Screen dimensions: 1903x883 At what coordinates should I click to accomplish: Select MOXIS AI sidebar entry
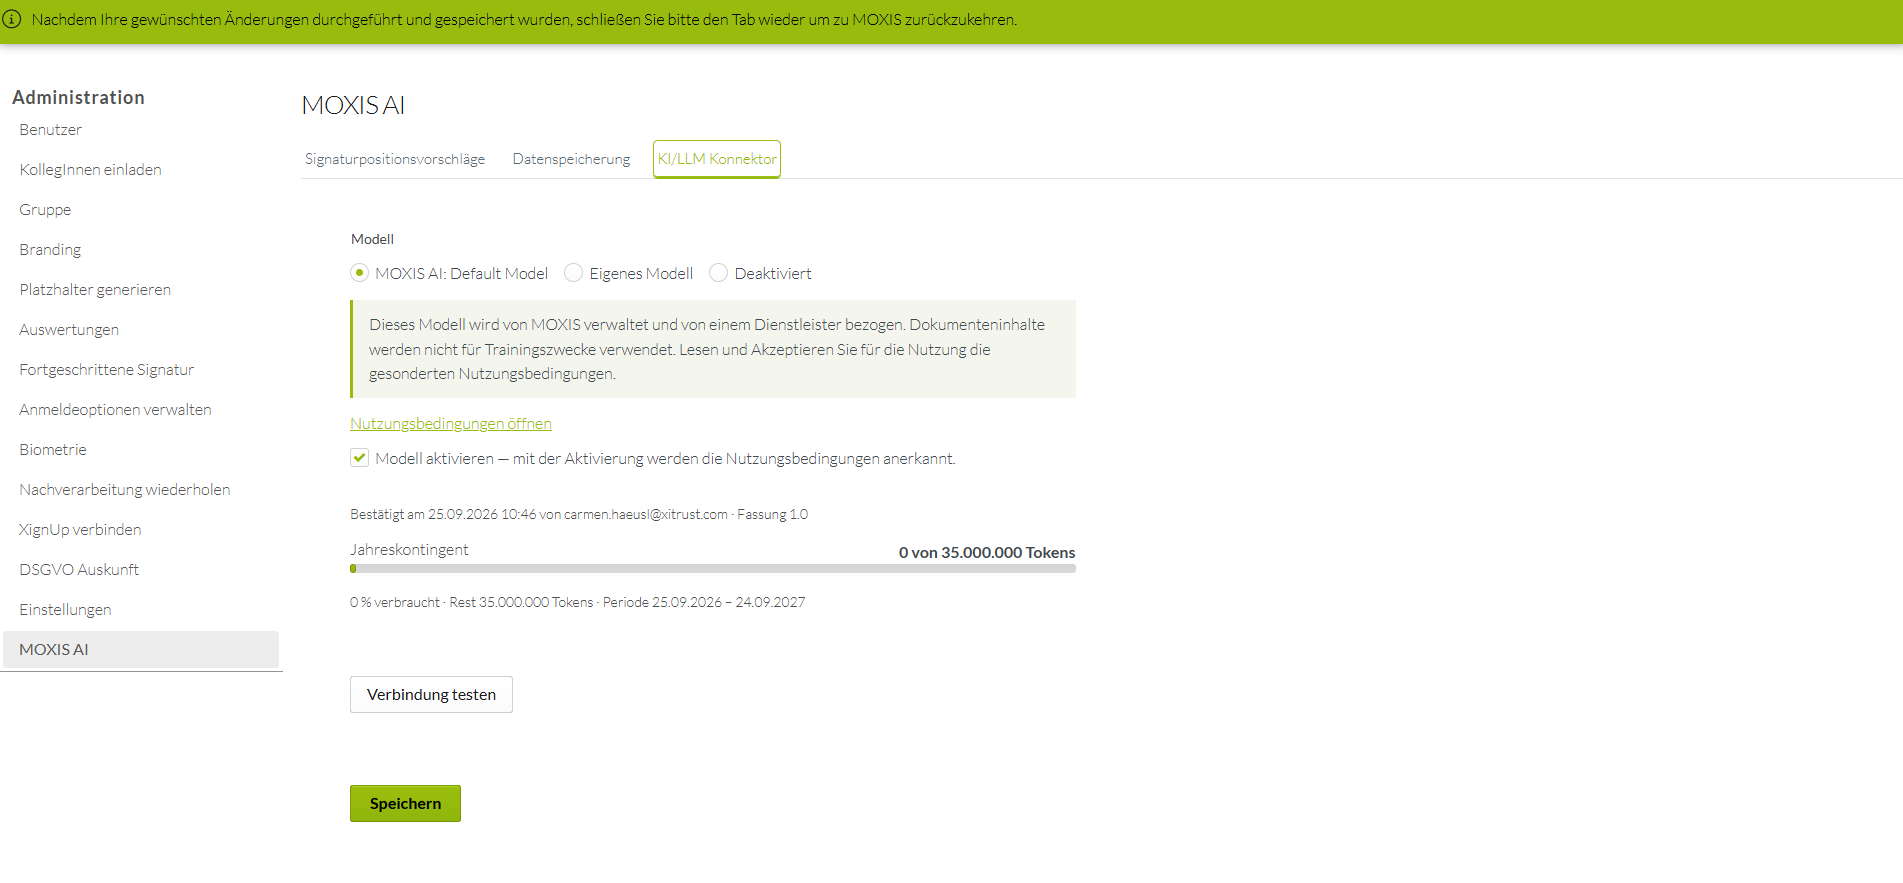(x=141, y=649)
